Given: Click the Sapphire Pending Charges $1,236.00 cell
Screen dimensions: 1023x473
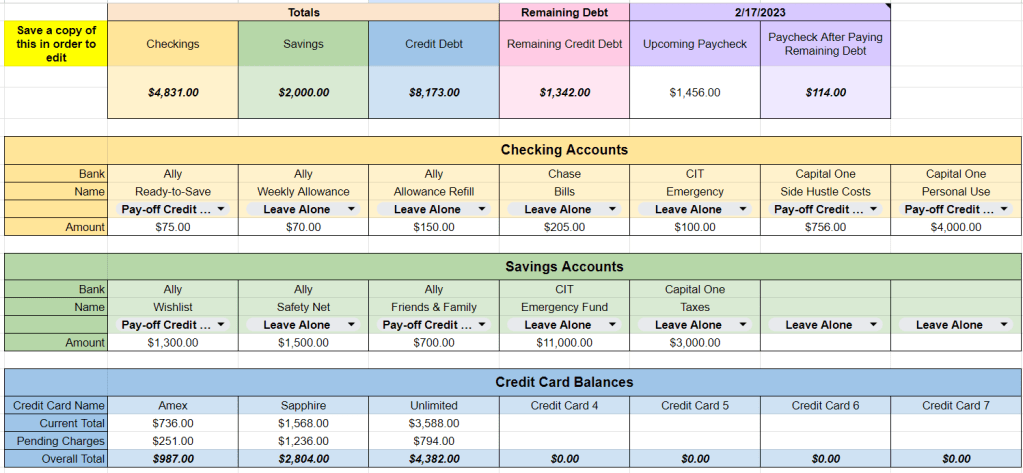Looking at the screenshot, I should point(303,441).
